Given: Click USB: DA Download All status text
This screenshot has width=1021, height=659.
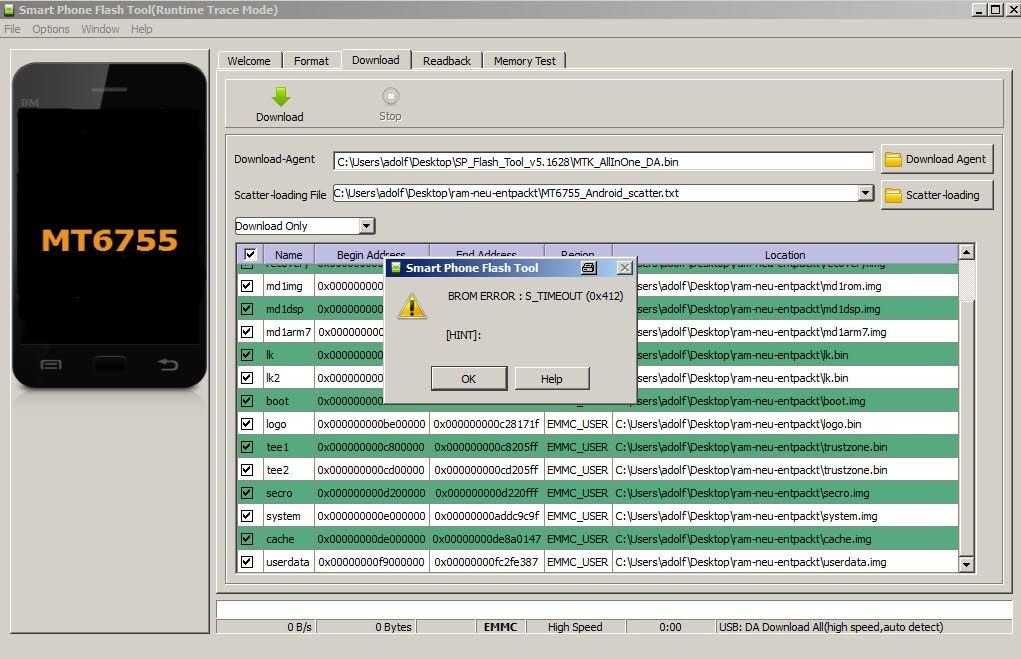Looking at the screenshot, I should click(x=831, y=627).
